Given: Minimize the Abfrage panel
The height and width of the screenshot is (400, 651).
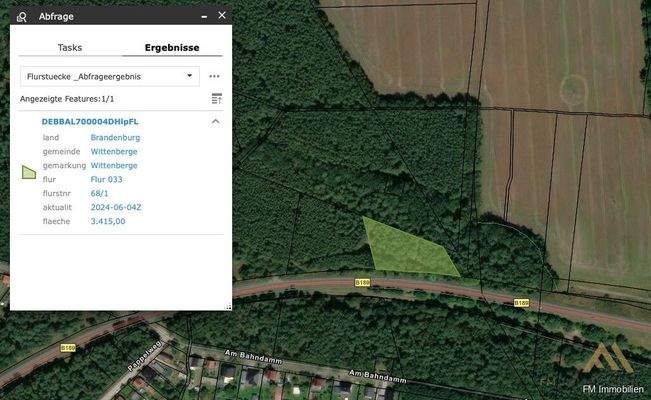Looking at the screenshot, I should 204,16.
